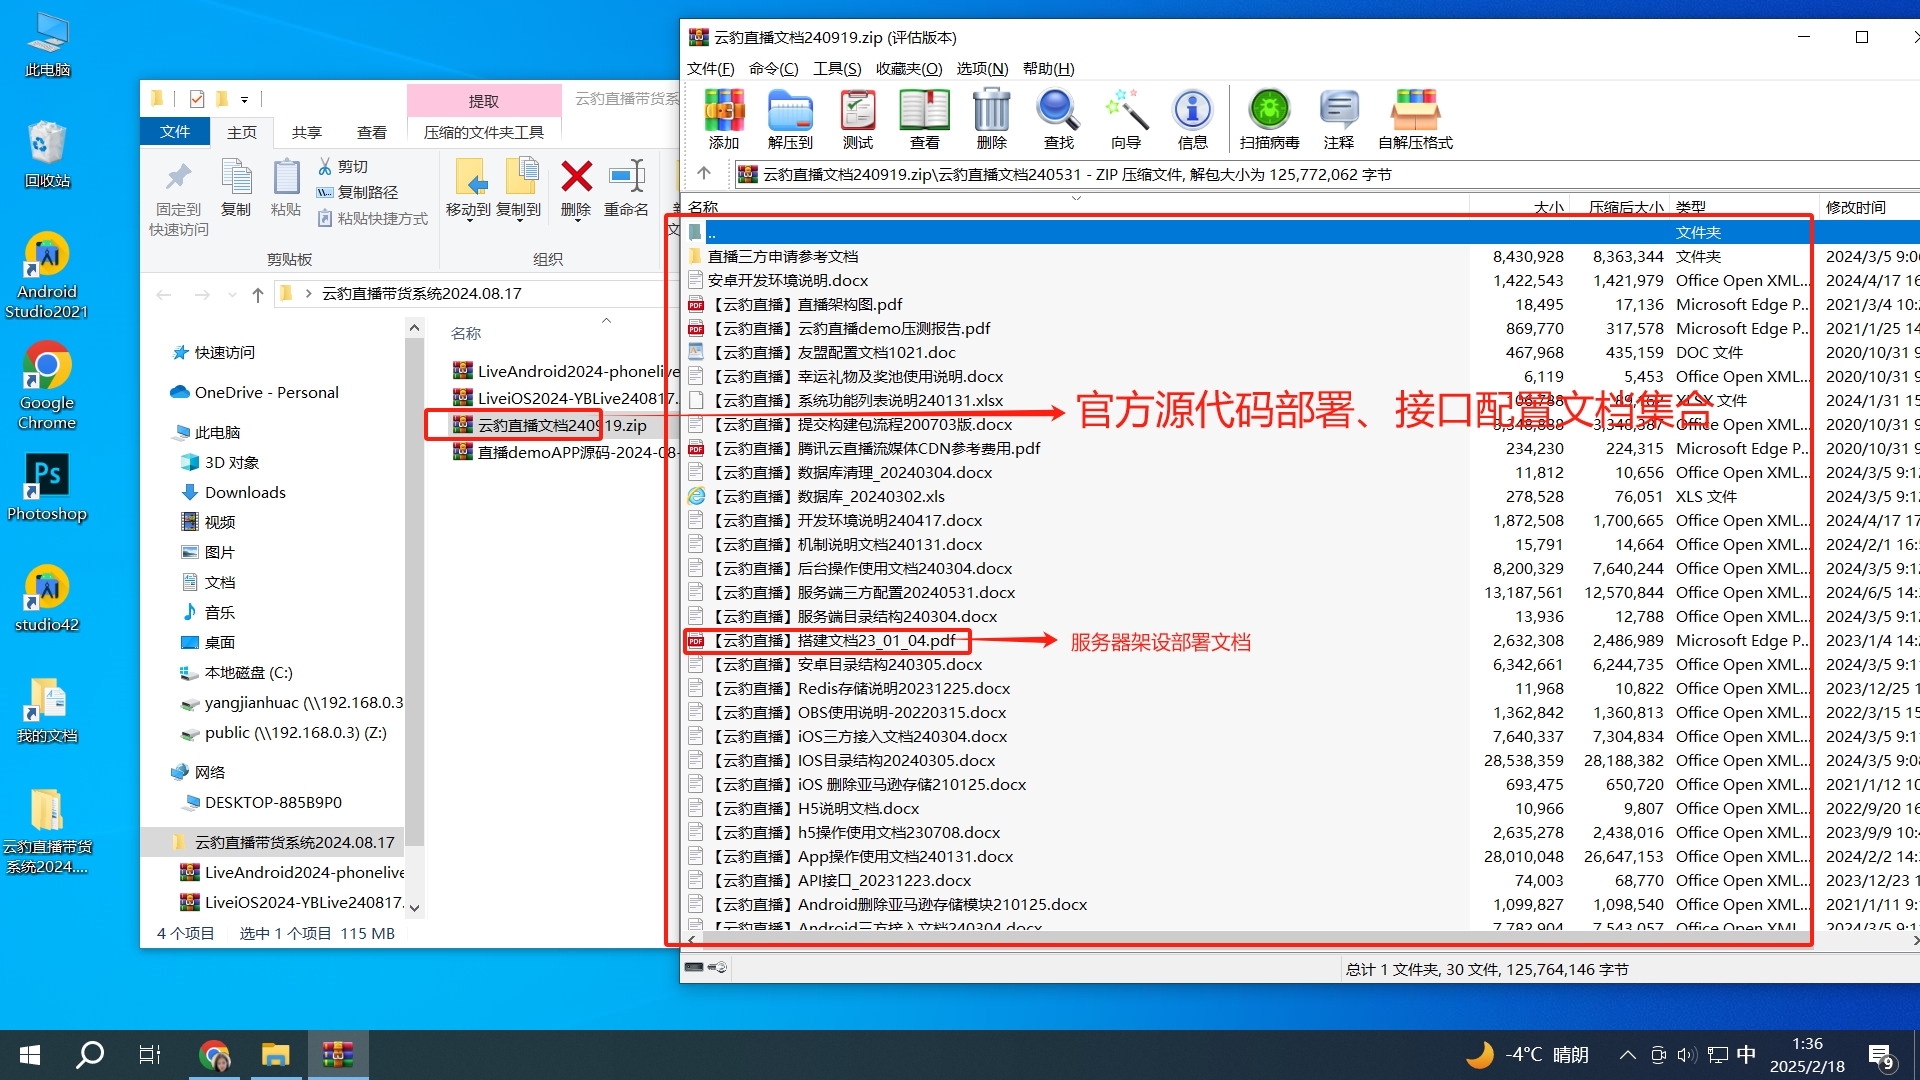Click the Delete (删除) trash icon in WinRAR

tap(991, 119)
